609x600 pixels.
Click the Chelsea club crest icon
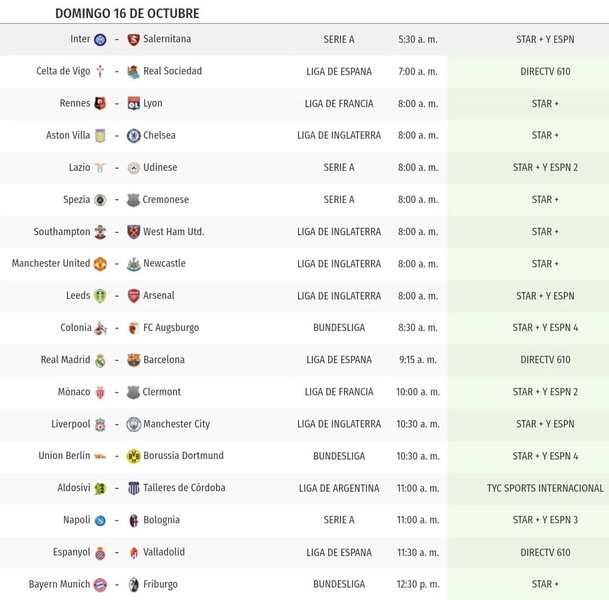tap(133, 136)
